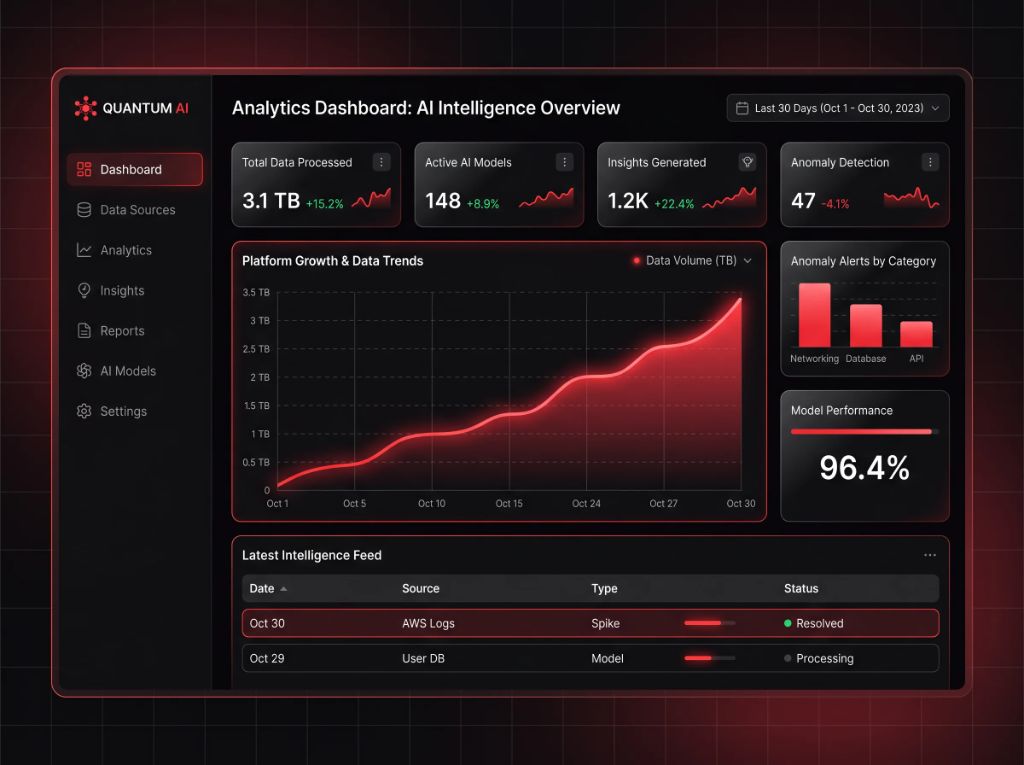Screen dimensions: 1024x765
Task: Click the Status column header
Action: [801, 589]
